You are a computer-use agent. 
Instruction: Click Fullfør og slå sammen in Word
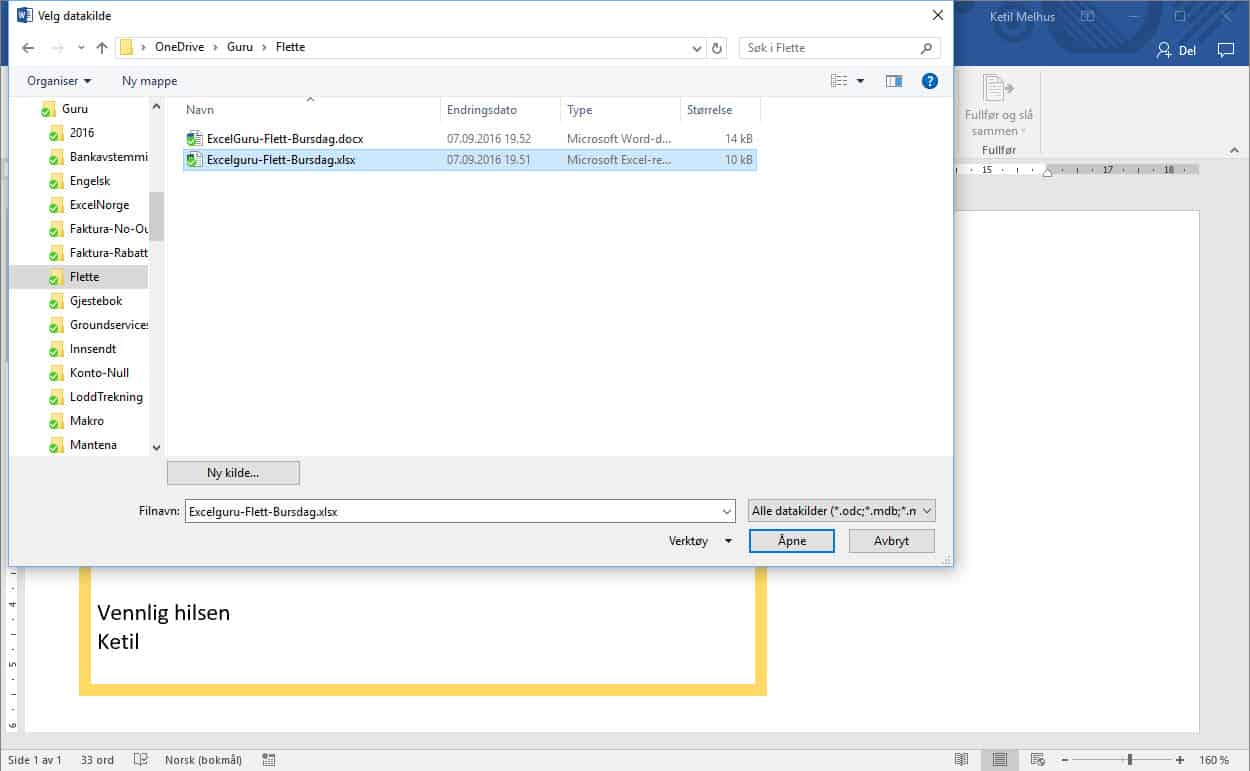pyautogui.click(x=998, y=104)
